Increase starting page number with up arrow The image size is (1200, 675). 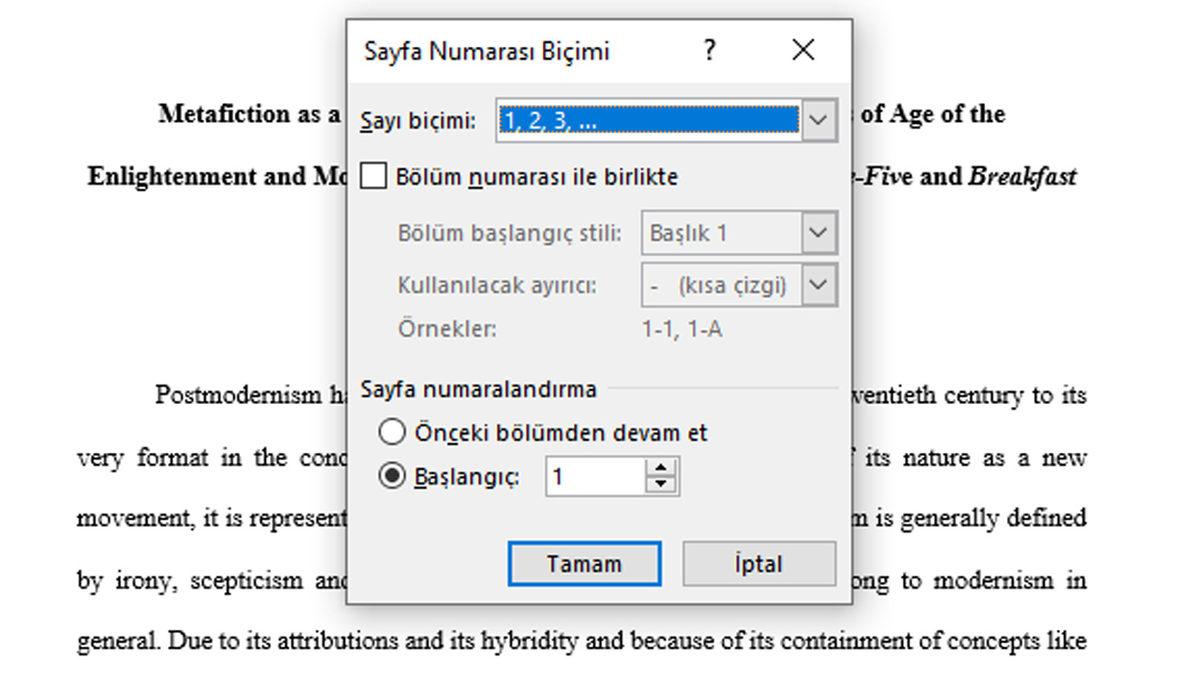[x=660, y=468]
